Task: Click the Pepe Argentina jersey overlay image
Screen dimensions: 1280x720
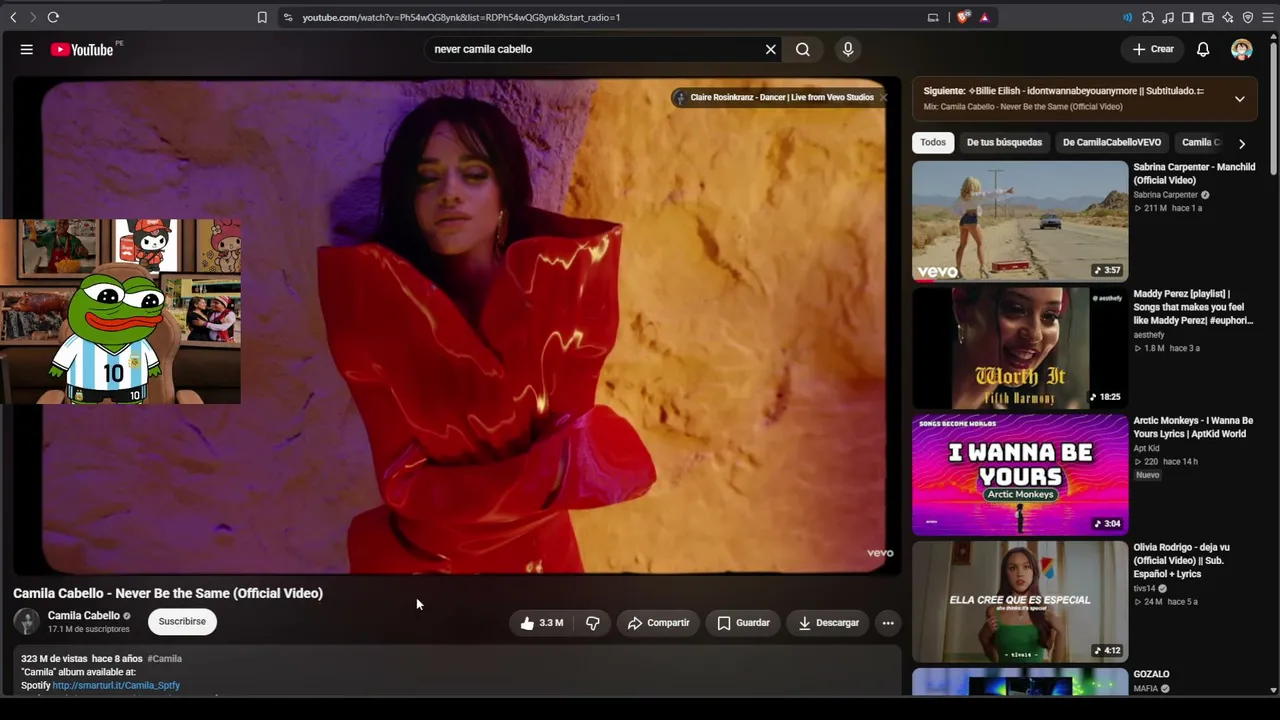Action: pos(120,312)
